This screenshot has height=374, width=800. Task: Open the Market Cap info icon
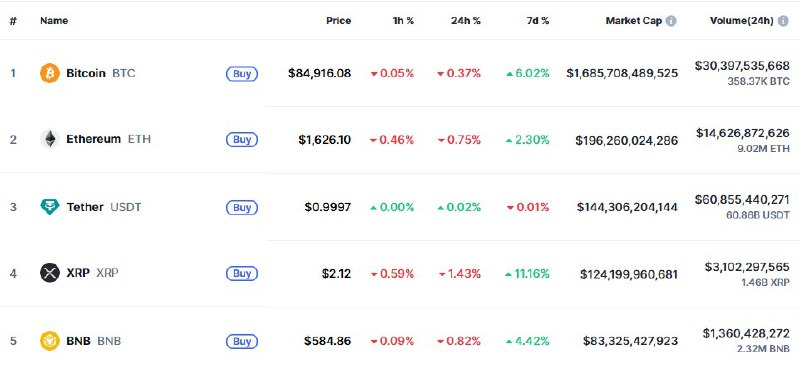pos(671,21)
